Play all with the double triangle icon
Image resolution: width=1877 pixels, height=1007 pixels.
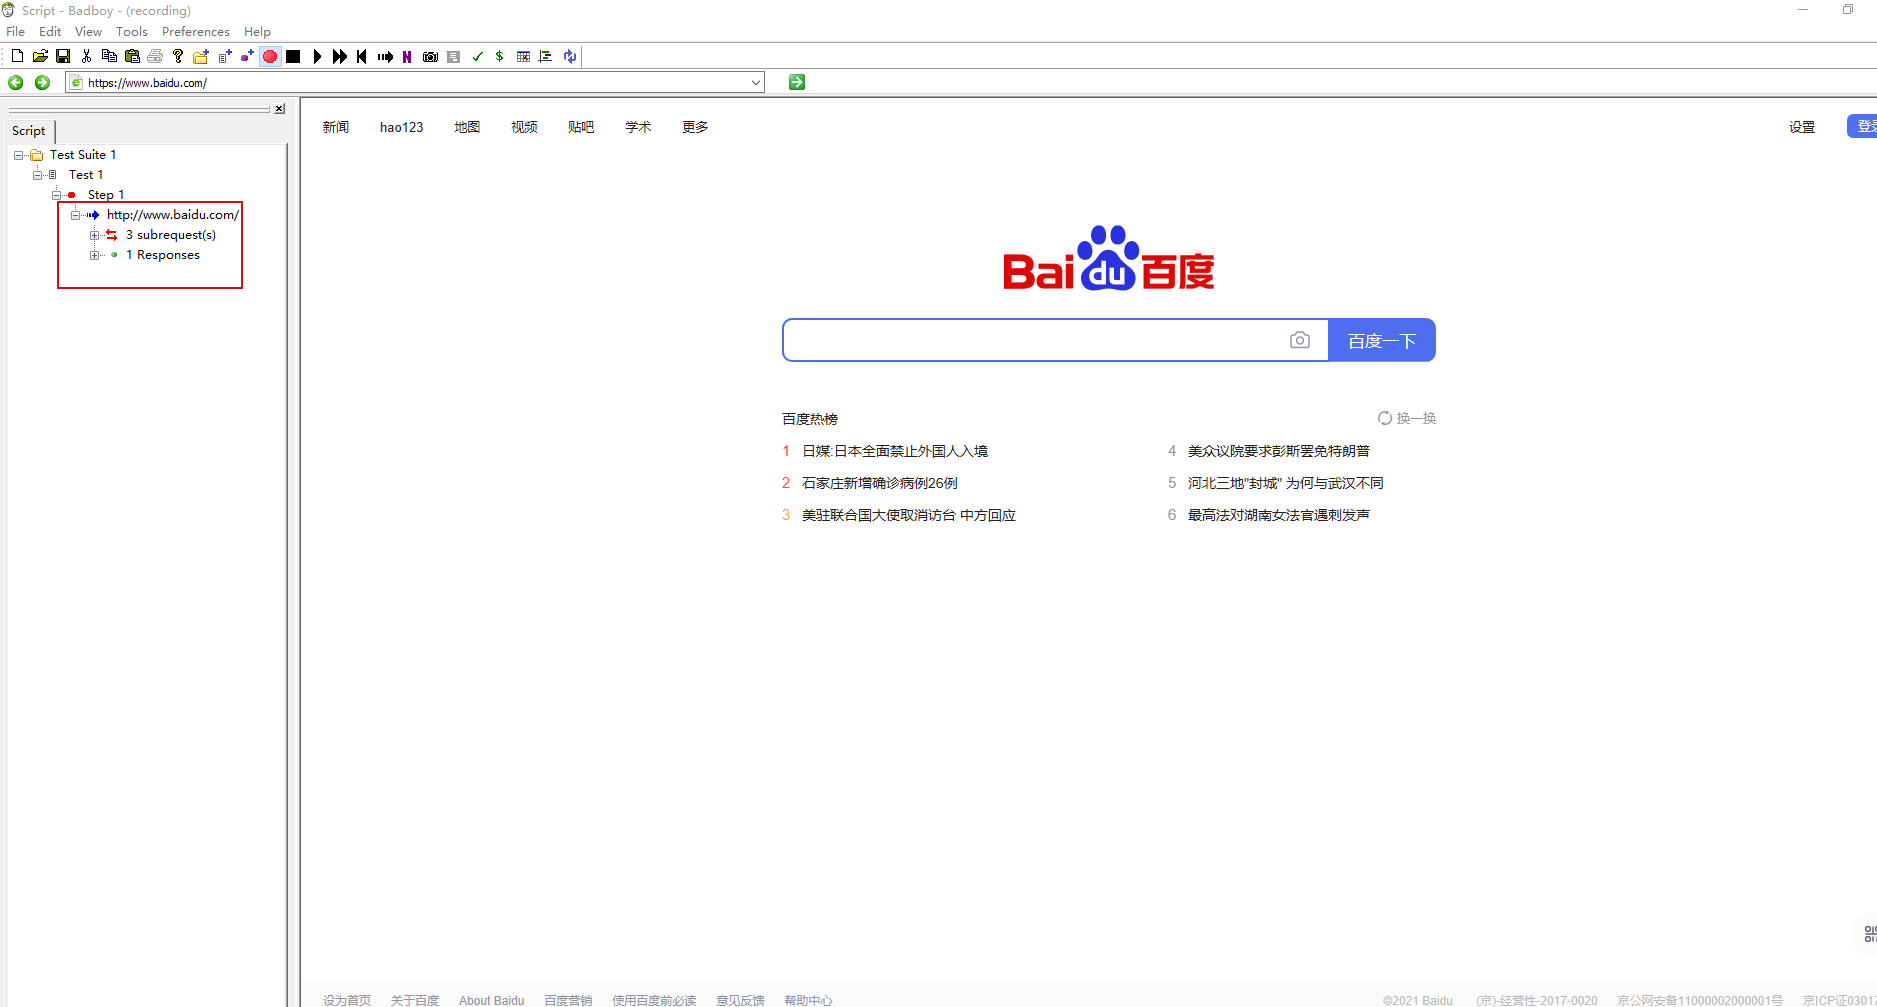340,56
